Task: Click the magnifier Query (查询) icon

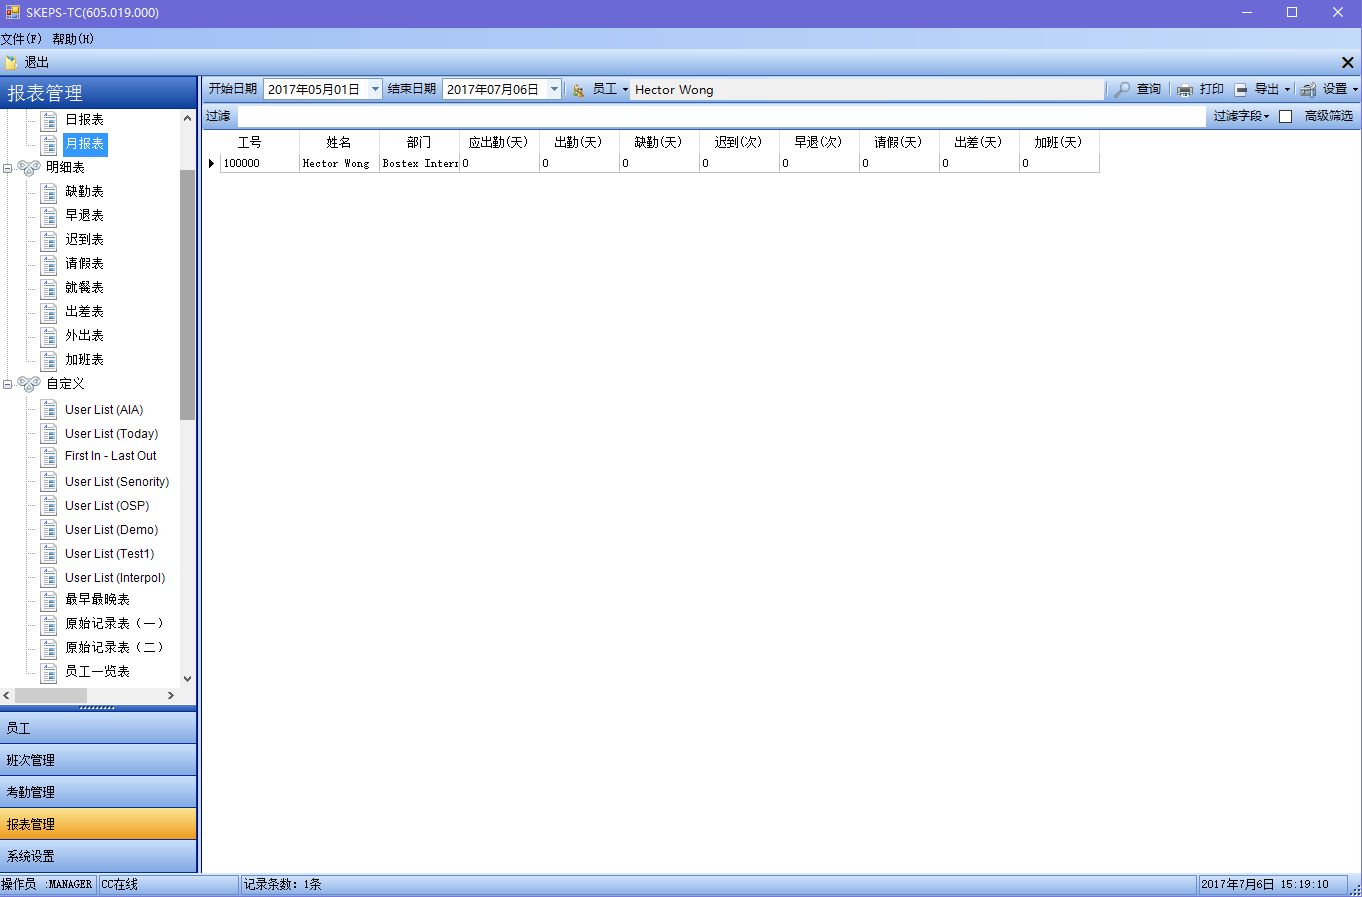Action: (1122, 90)
